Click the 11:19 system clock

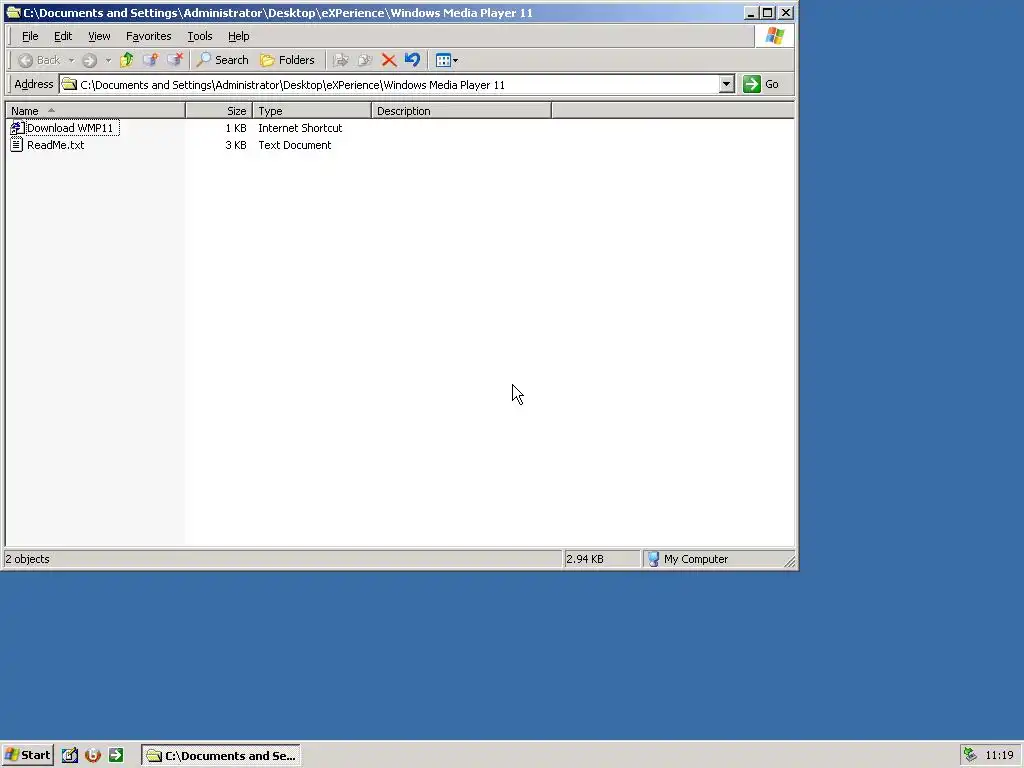point(999,756)
